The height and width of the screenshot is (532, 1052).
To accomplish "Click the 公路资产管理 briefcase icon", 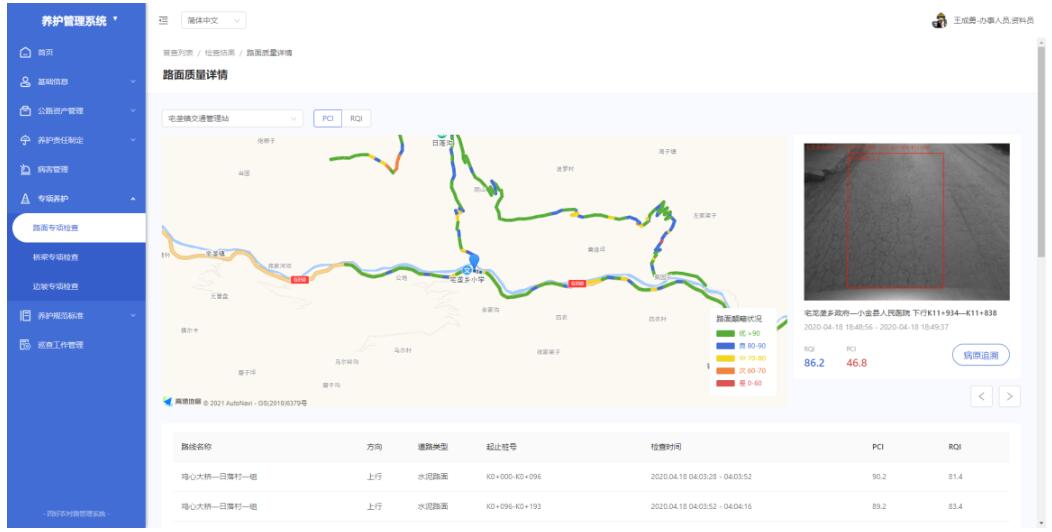I will click(x=24, y=110).
